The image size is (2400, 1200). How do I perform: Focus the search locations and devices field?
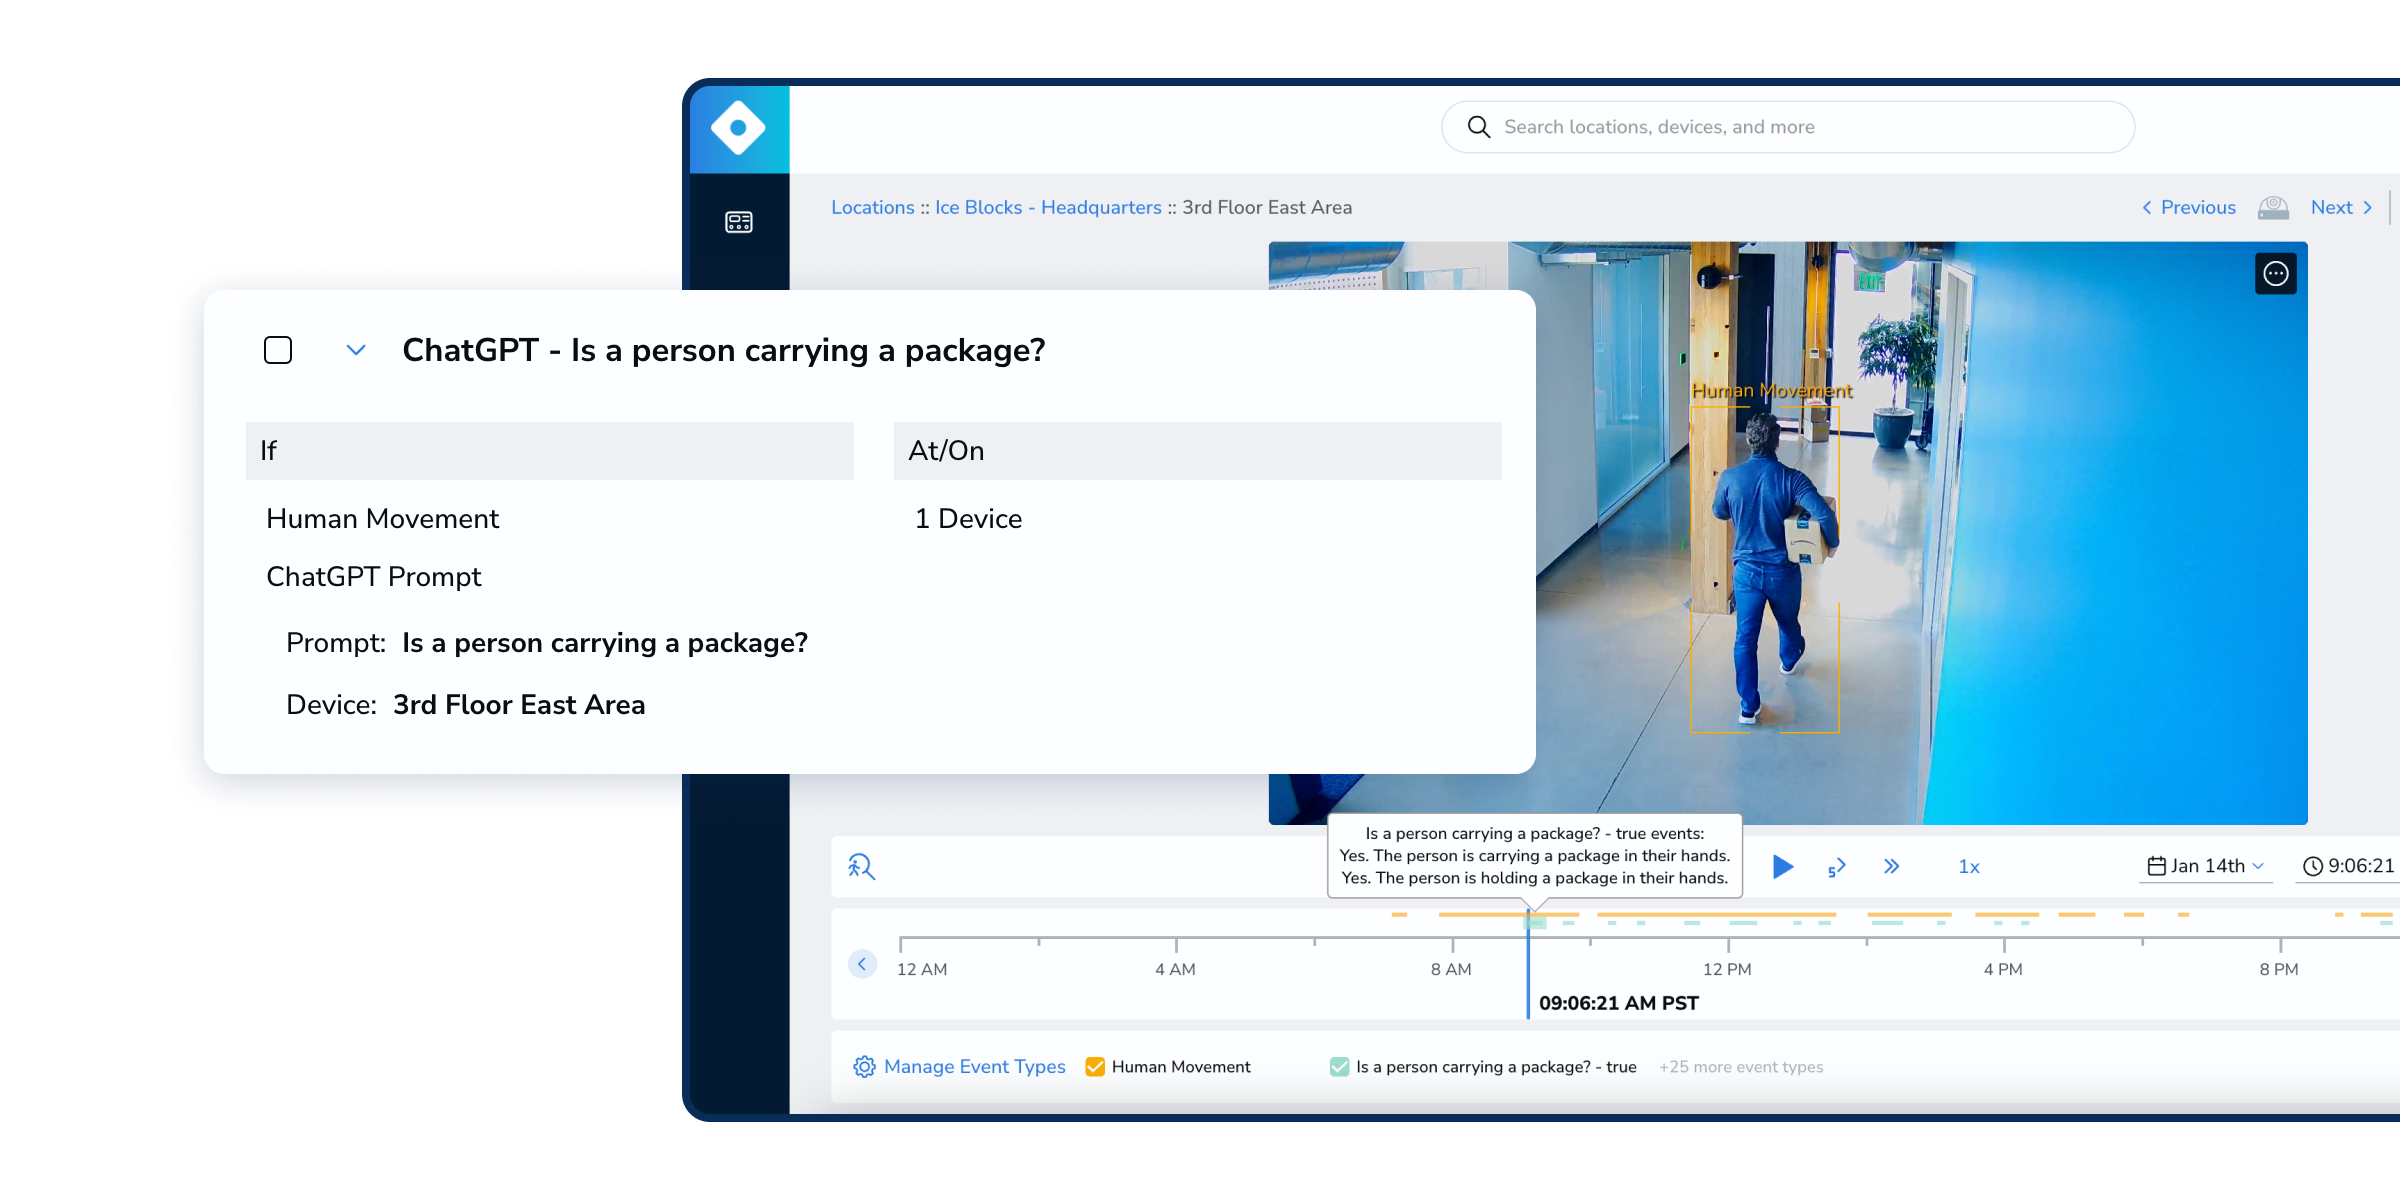point(1787,127)
